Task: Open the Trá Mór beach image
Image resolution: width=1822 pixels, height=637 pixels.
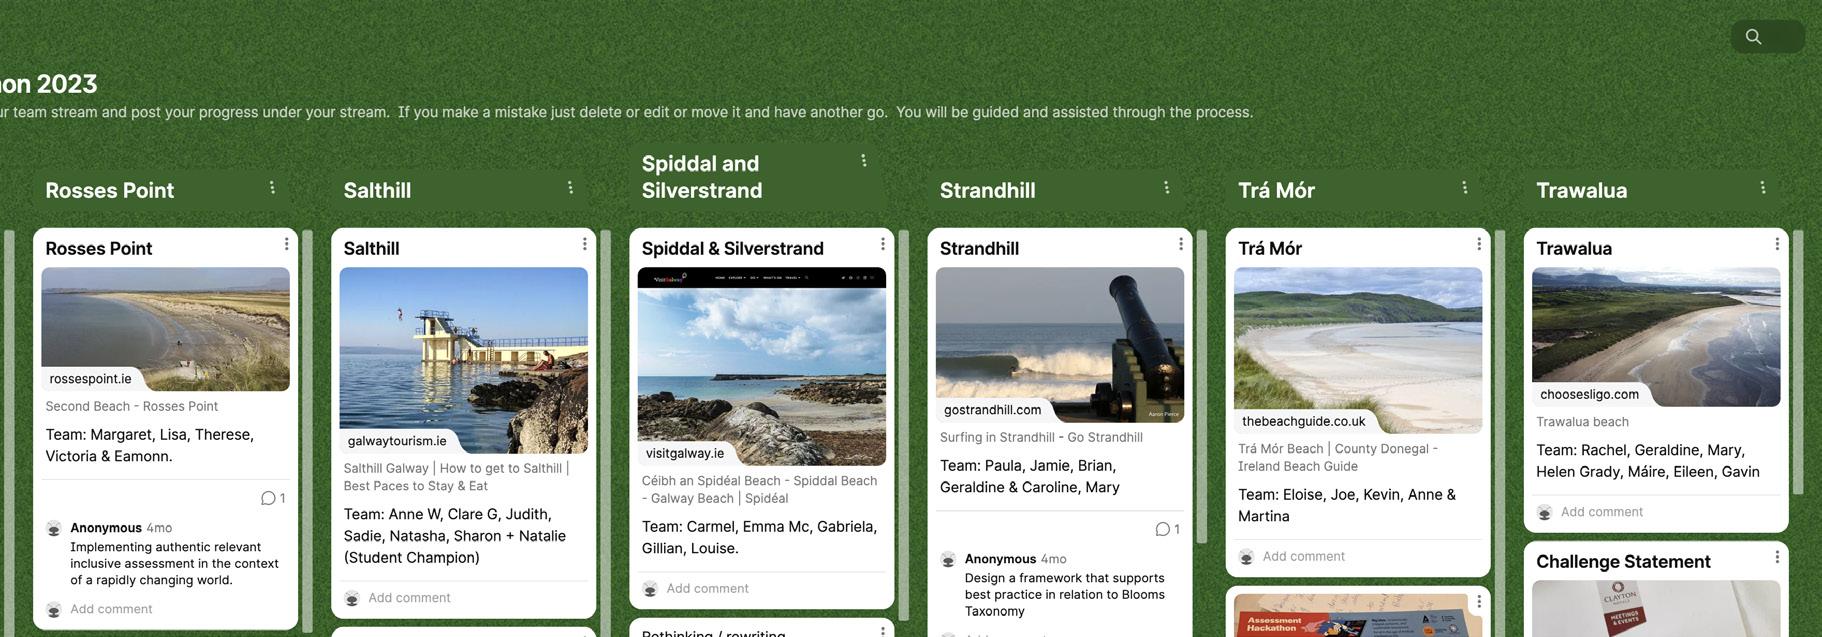Action: [x=1358, y=350]
